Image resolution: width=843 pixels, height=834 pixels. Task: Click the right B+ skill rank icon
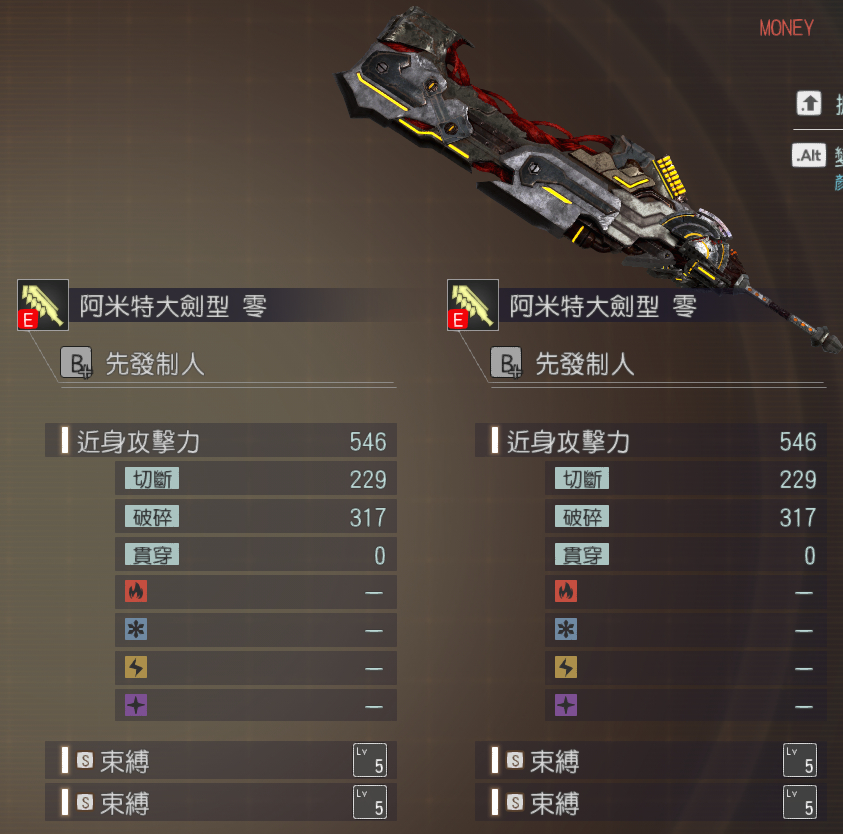click(506, 363)
